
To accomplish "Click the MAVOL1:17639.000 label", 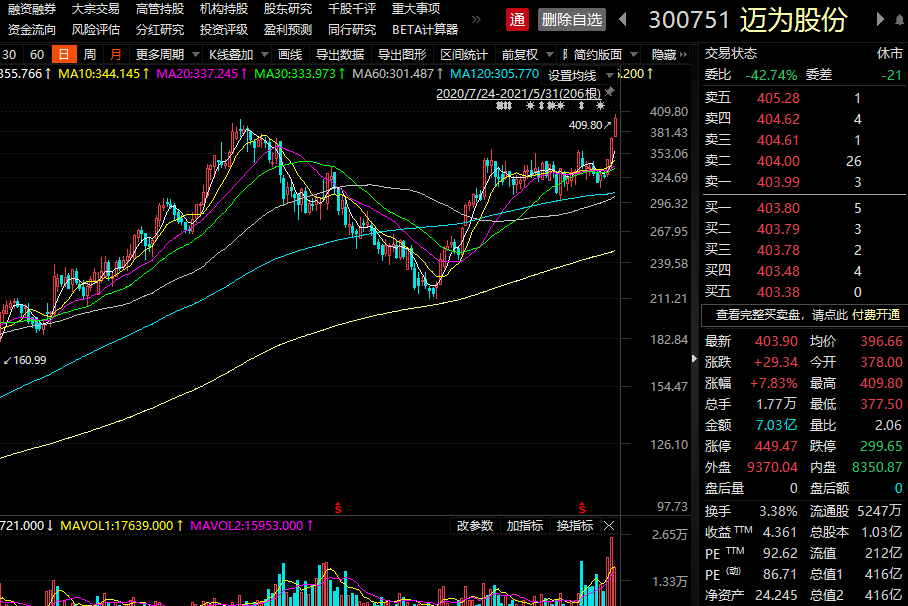I will click(122, 525).
